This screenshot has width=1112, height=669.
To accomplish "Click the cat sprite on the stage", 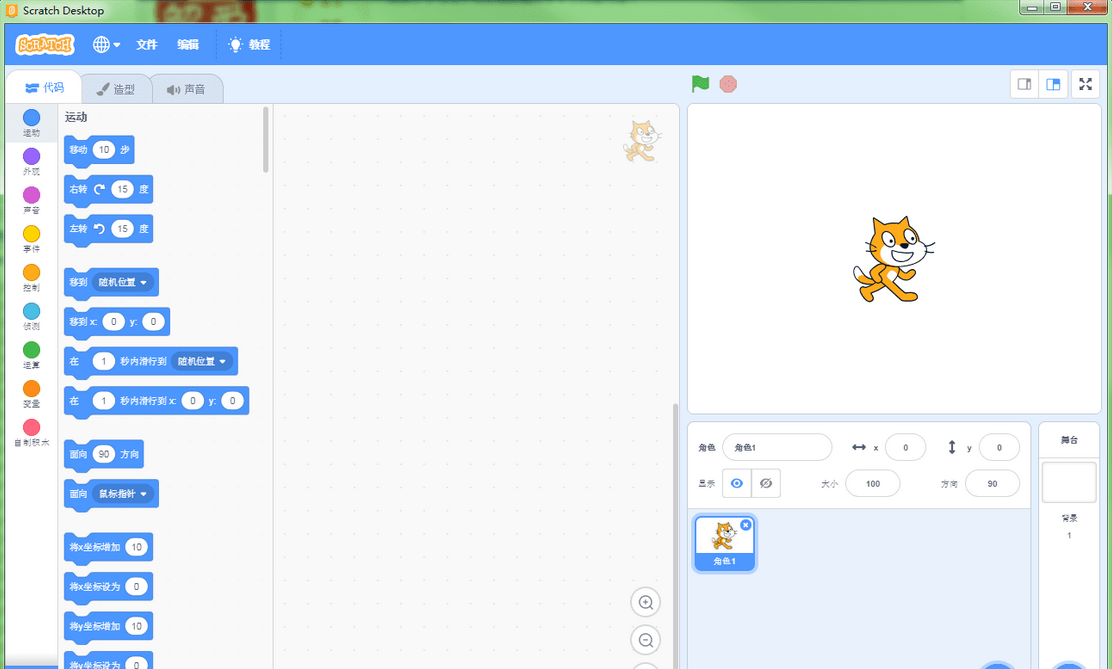I will (892, 260).
